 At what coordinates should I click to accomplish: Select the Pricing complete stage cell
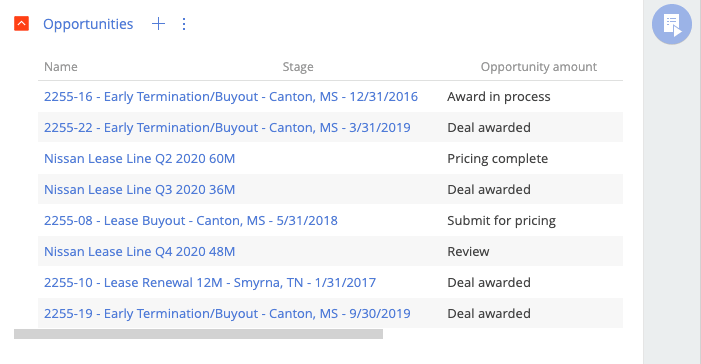tap(498, 158)
